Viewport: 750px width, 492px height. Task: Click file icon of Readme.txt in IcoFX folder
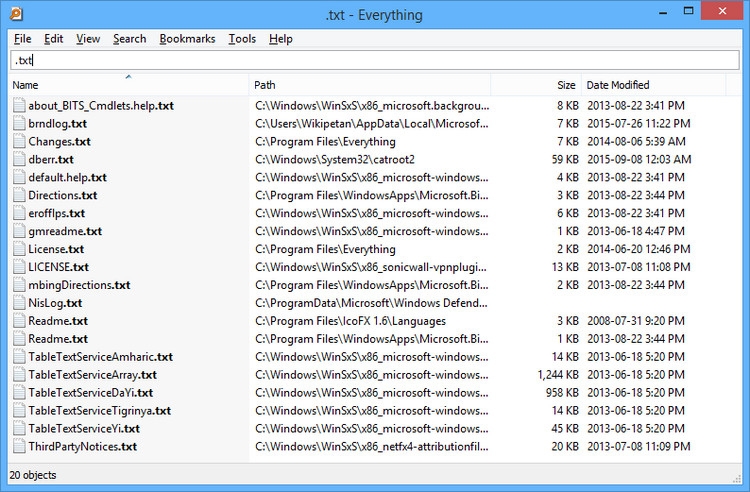click(x=19, y=321)
